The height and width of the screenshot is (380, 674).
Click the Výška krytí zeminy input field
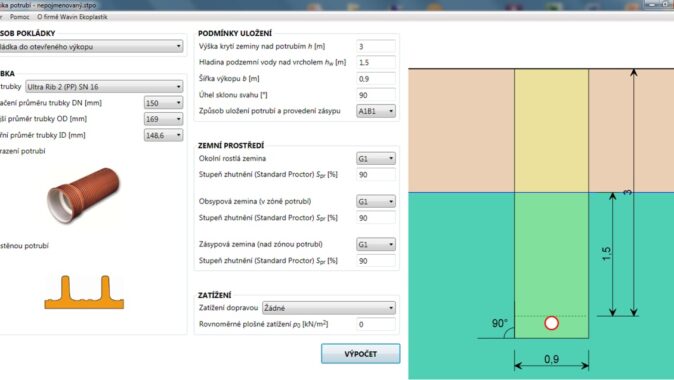click(376, 46)
